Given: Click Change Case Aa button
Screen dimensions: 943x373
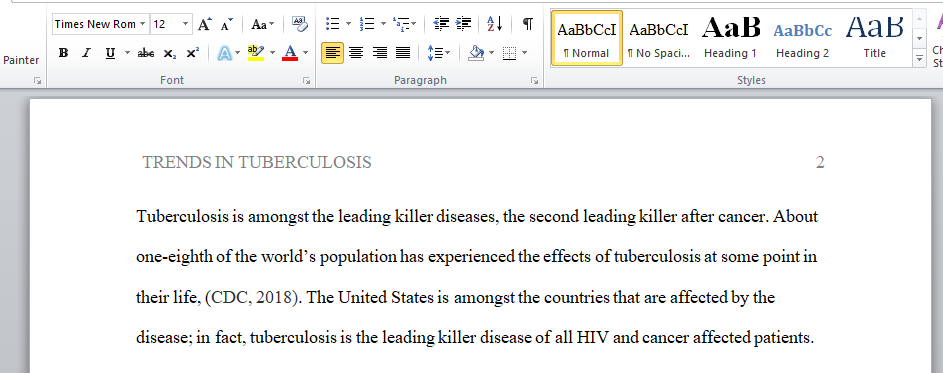Looking at the screenshot, I should click(262, 24).
